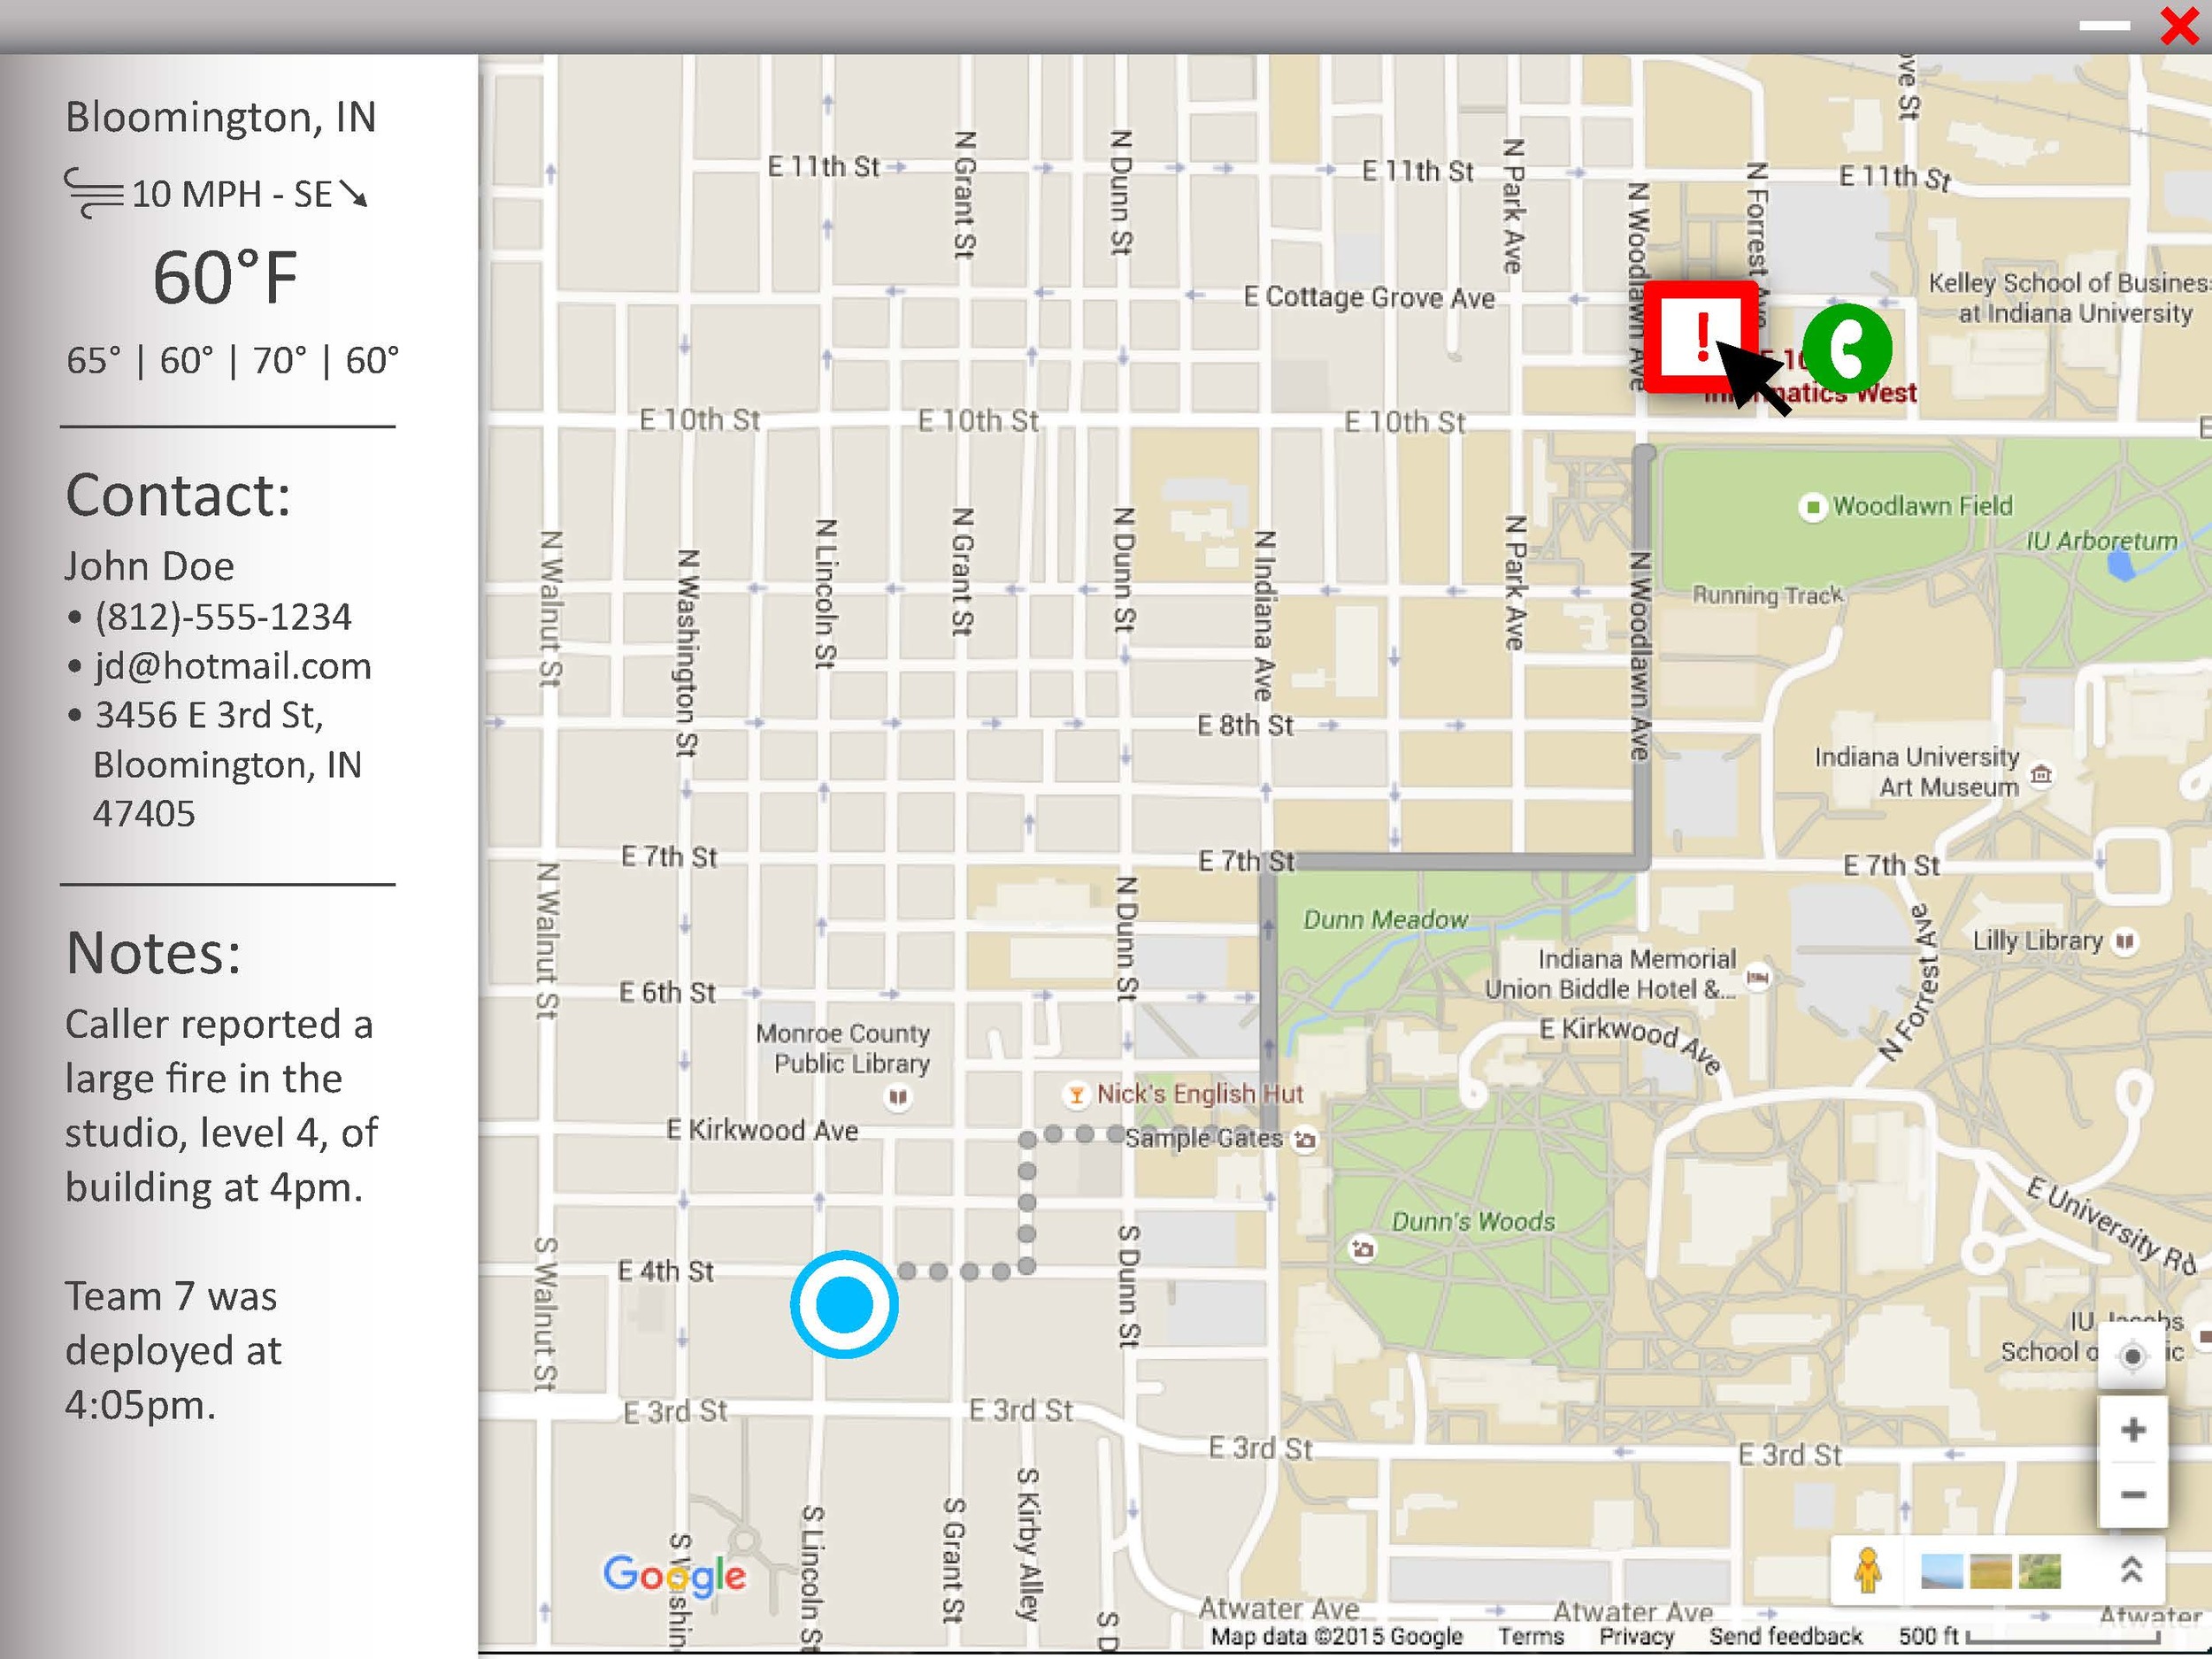The image size is (2212, 1659).
Task: Click the S Kirby Alley label
Action: [x=1027, y=1543]
